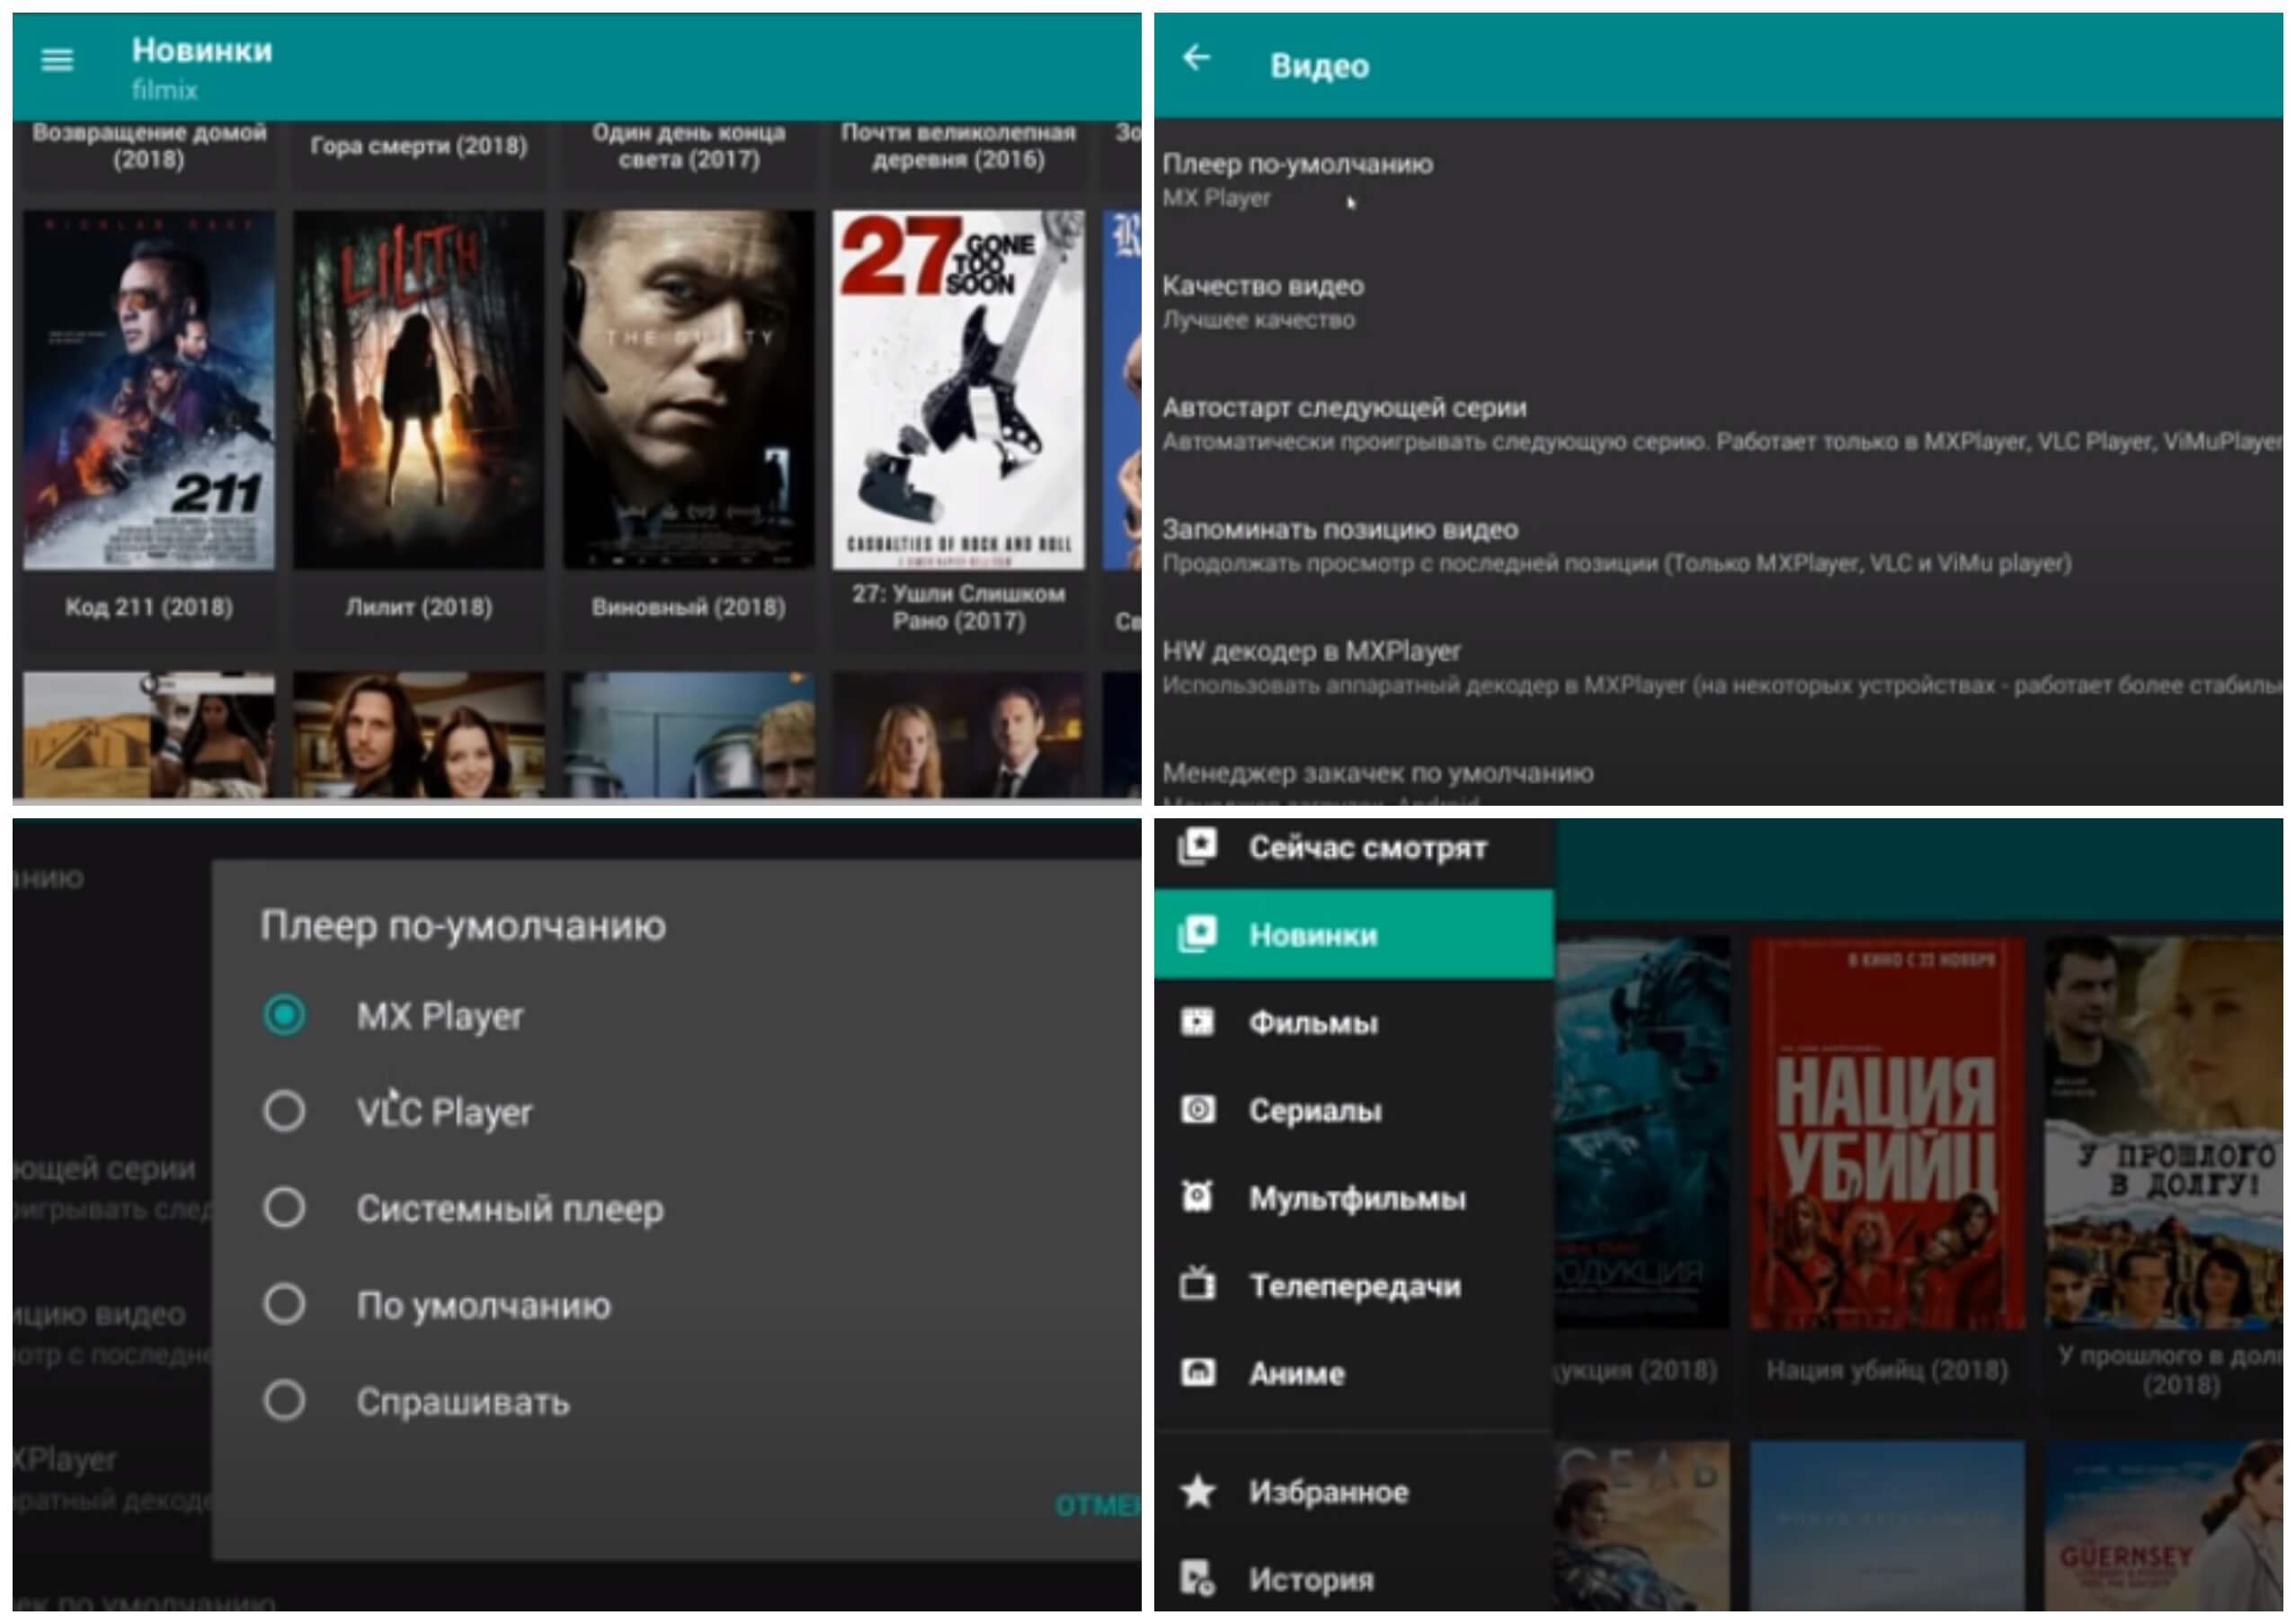Open the Аниме menu entry
The image size is (2296, 1624).
tap(1354, 1373)
